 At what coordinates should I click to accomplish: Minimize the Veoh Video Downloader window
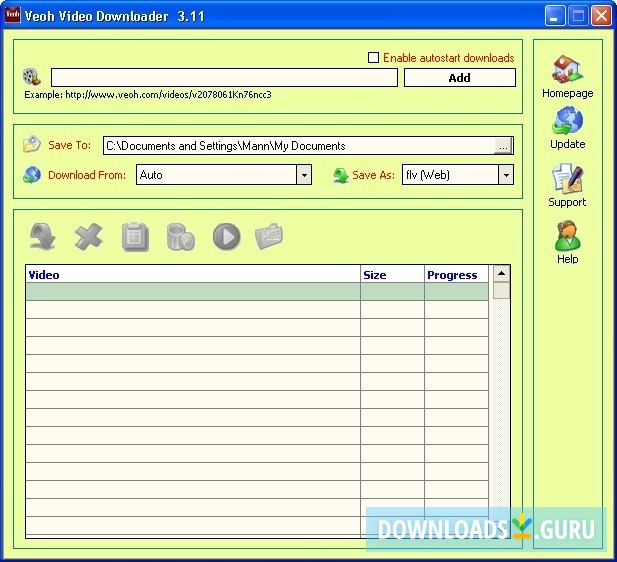[x=555, y=16]
